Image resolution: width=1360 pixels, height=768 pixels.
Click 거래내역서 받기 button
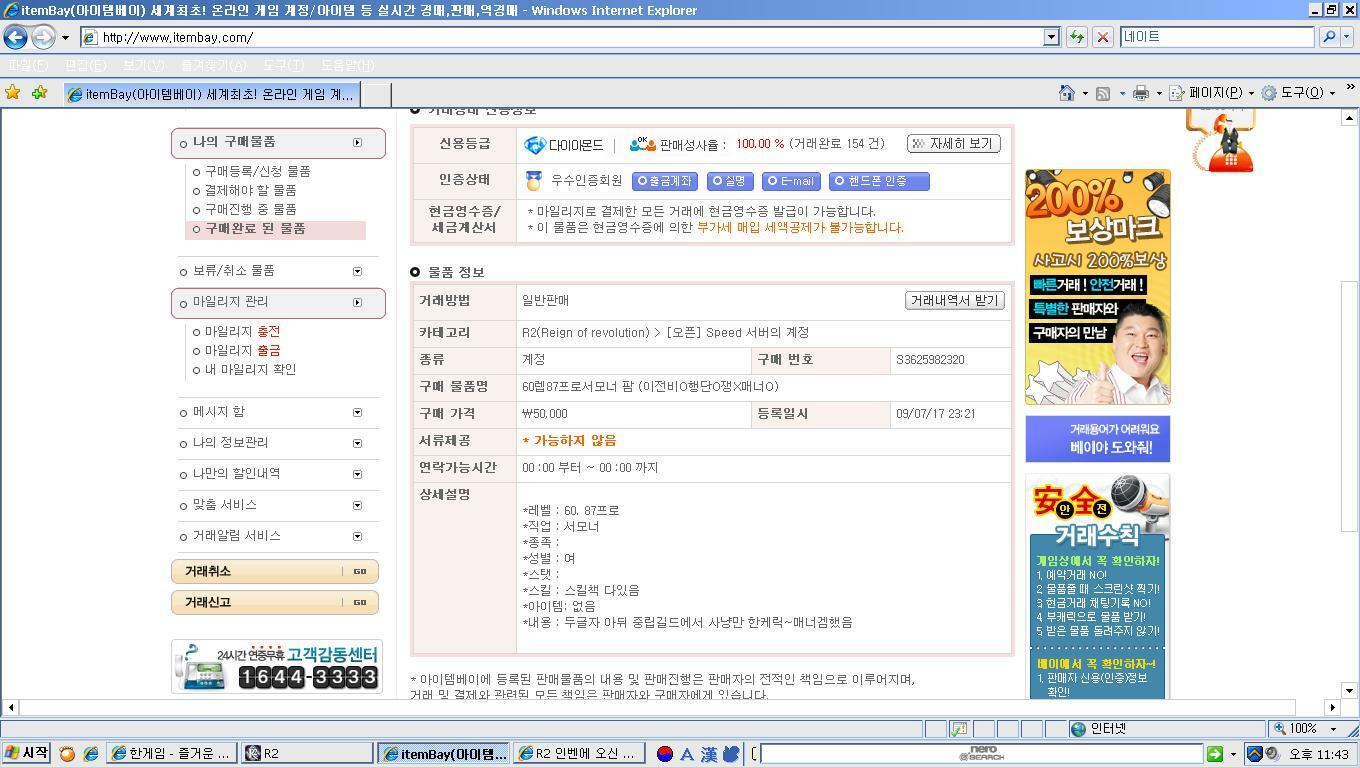[x=954, y=300]
